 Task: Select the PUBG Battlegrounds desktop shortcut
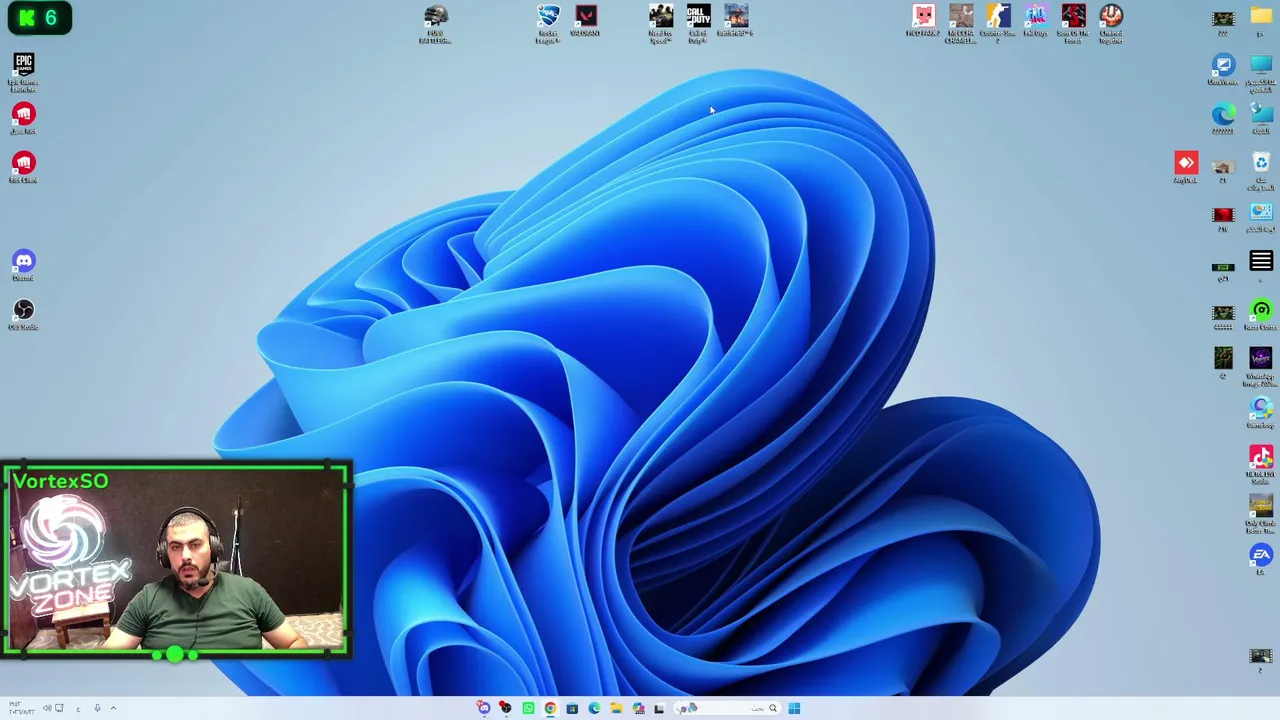[x=436, y=24]
